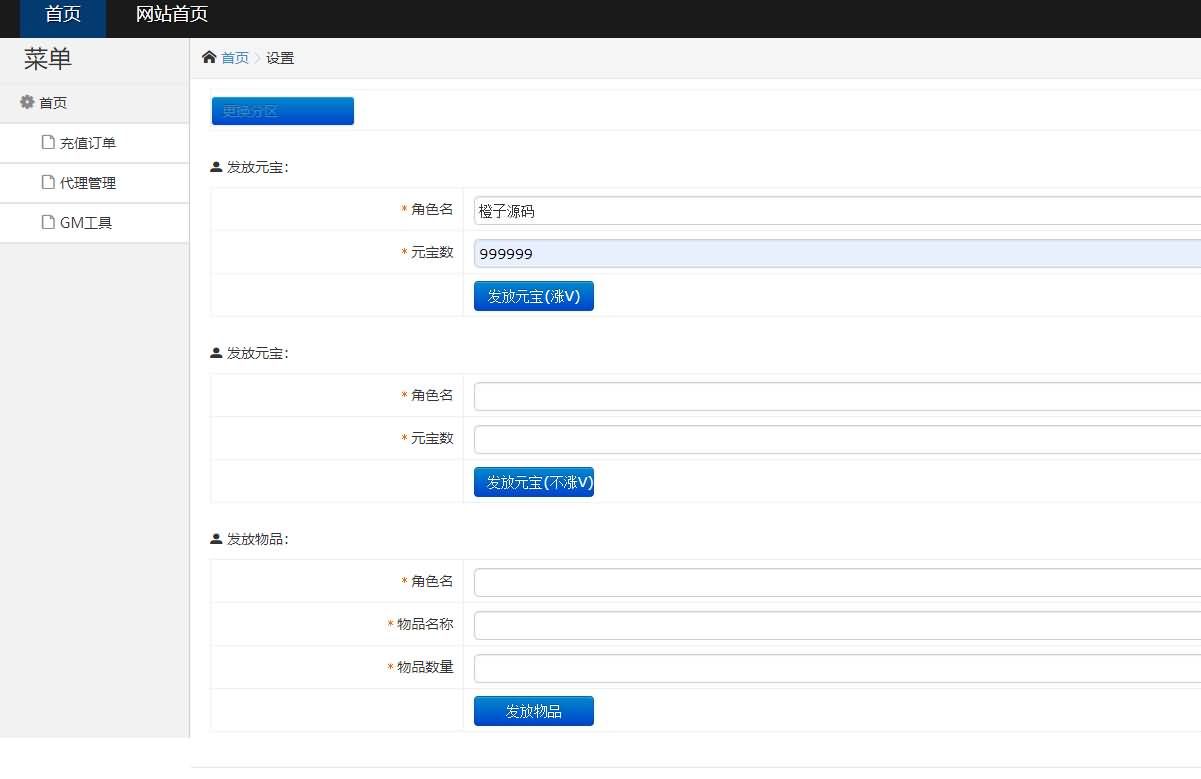
Task: Click the 物品名称 input field
Action: pyautogui.click(x=836, y=625)
